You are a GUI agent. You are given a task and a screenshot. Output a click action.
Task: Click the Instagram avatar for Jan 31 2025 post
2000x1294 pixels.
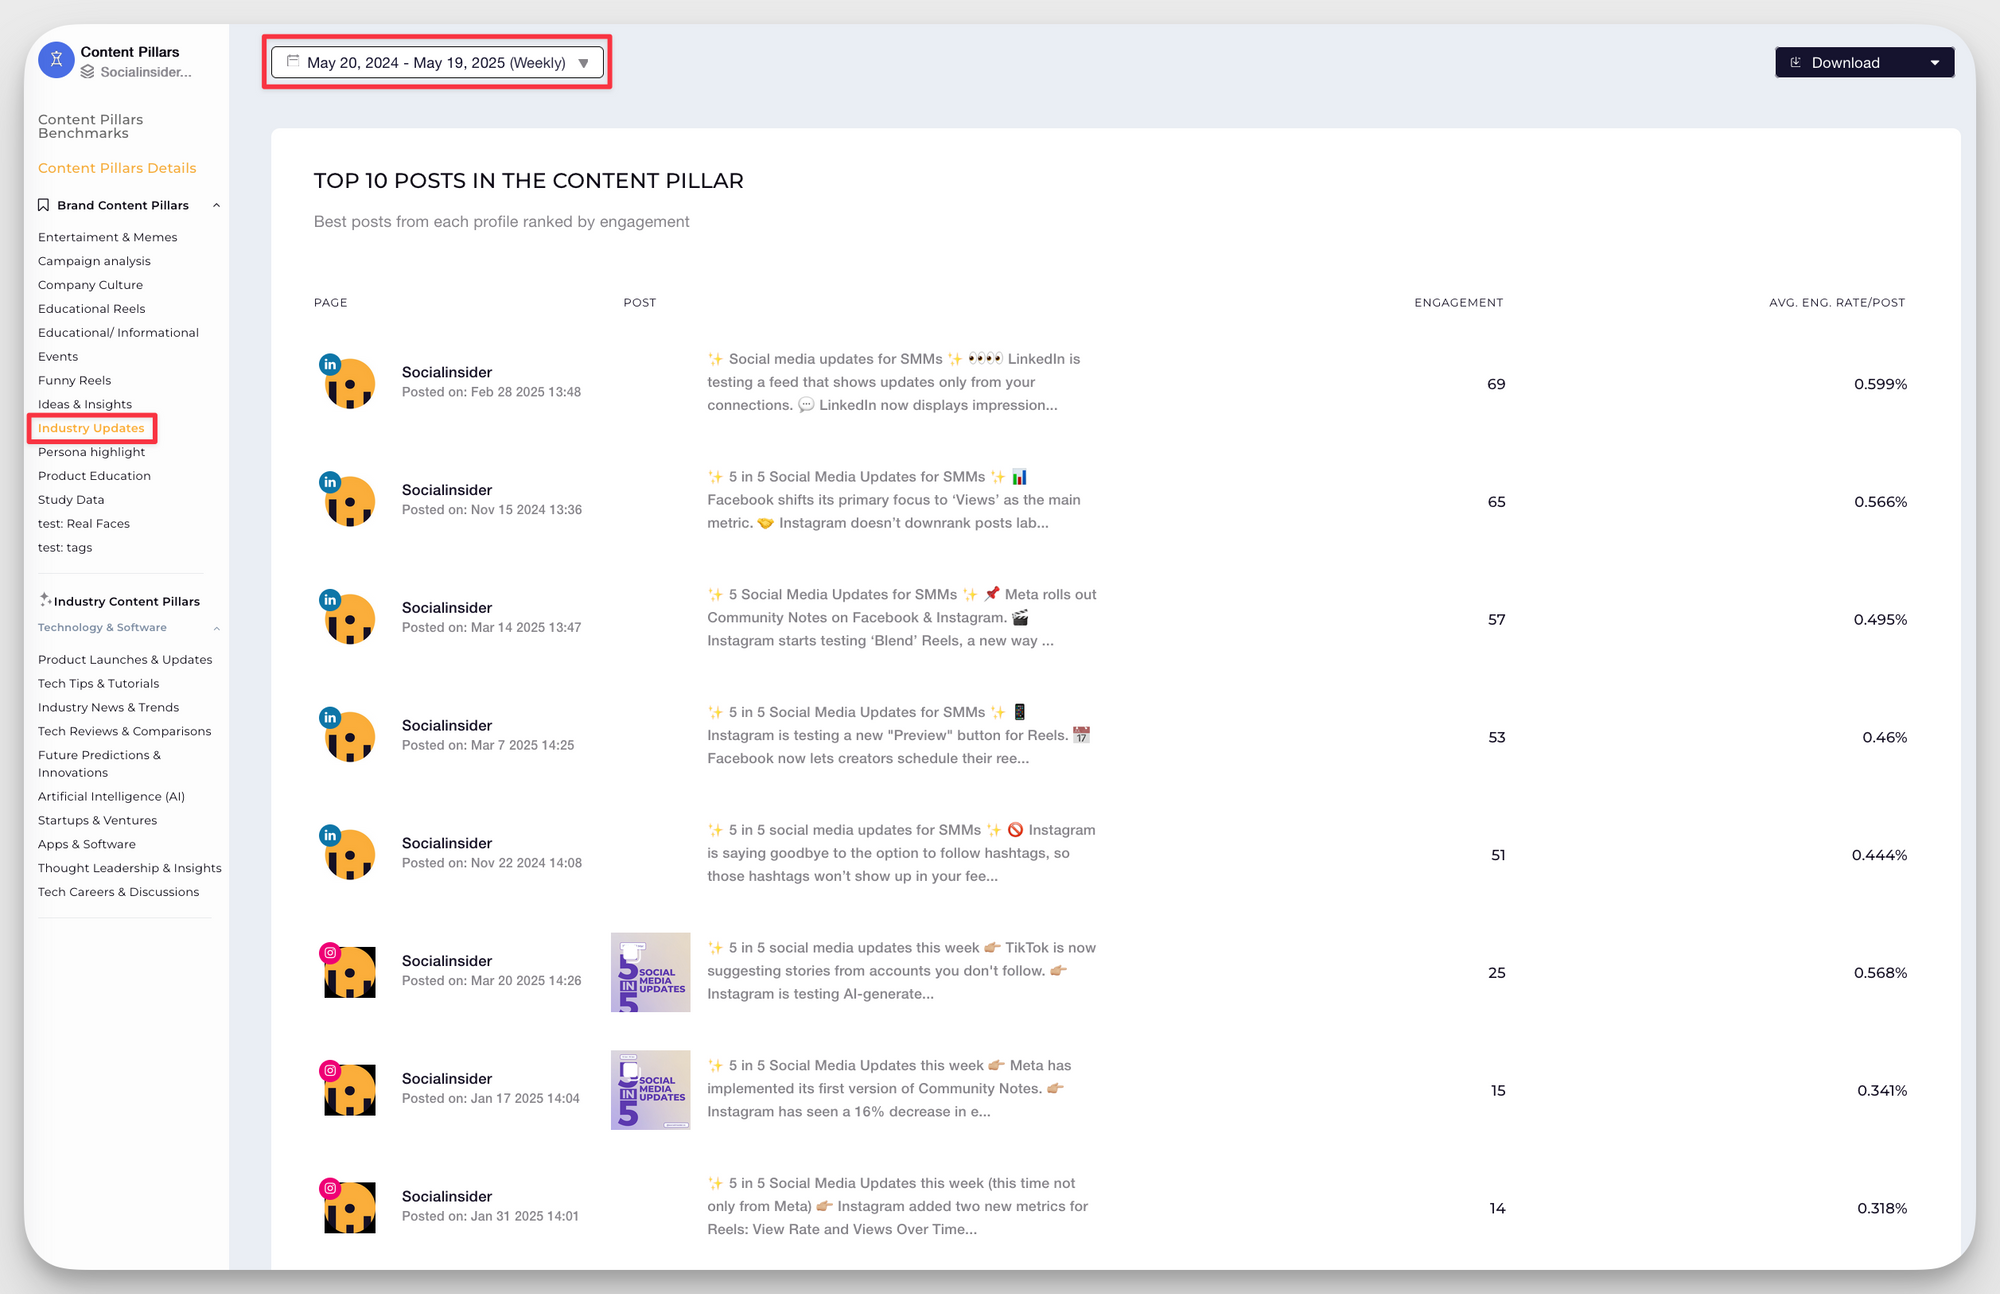347,1206
